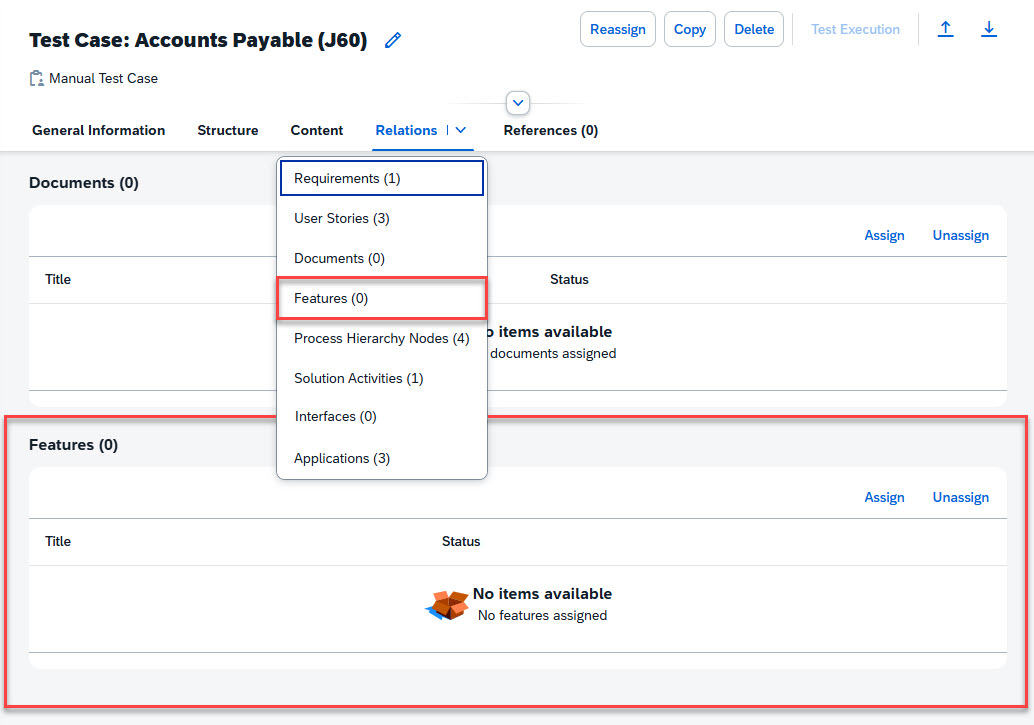Click the upload arrow icon
The width and height of the screenshot is (1034, 725).
pos(945,29)
